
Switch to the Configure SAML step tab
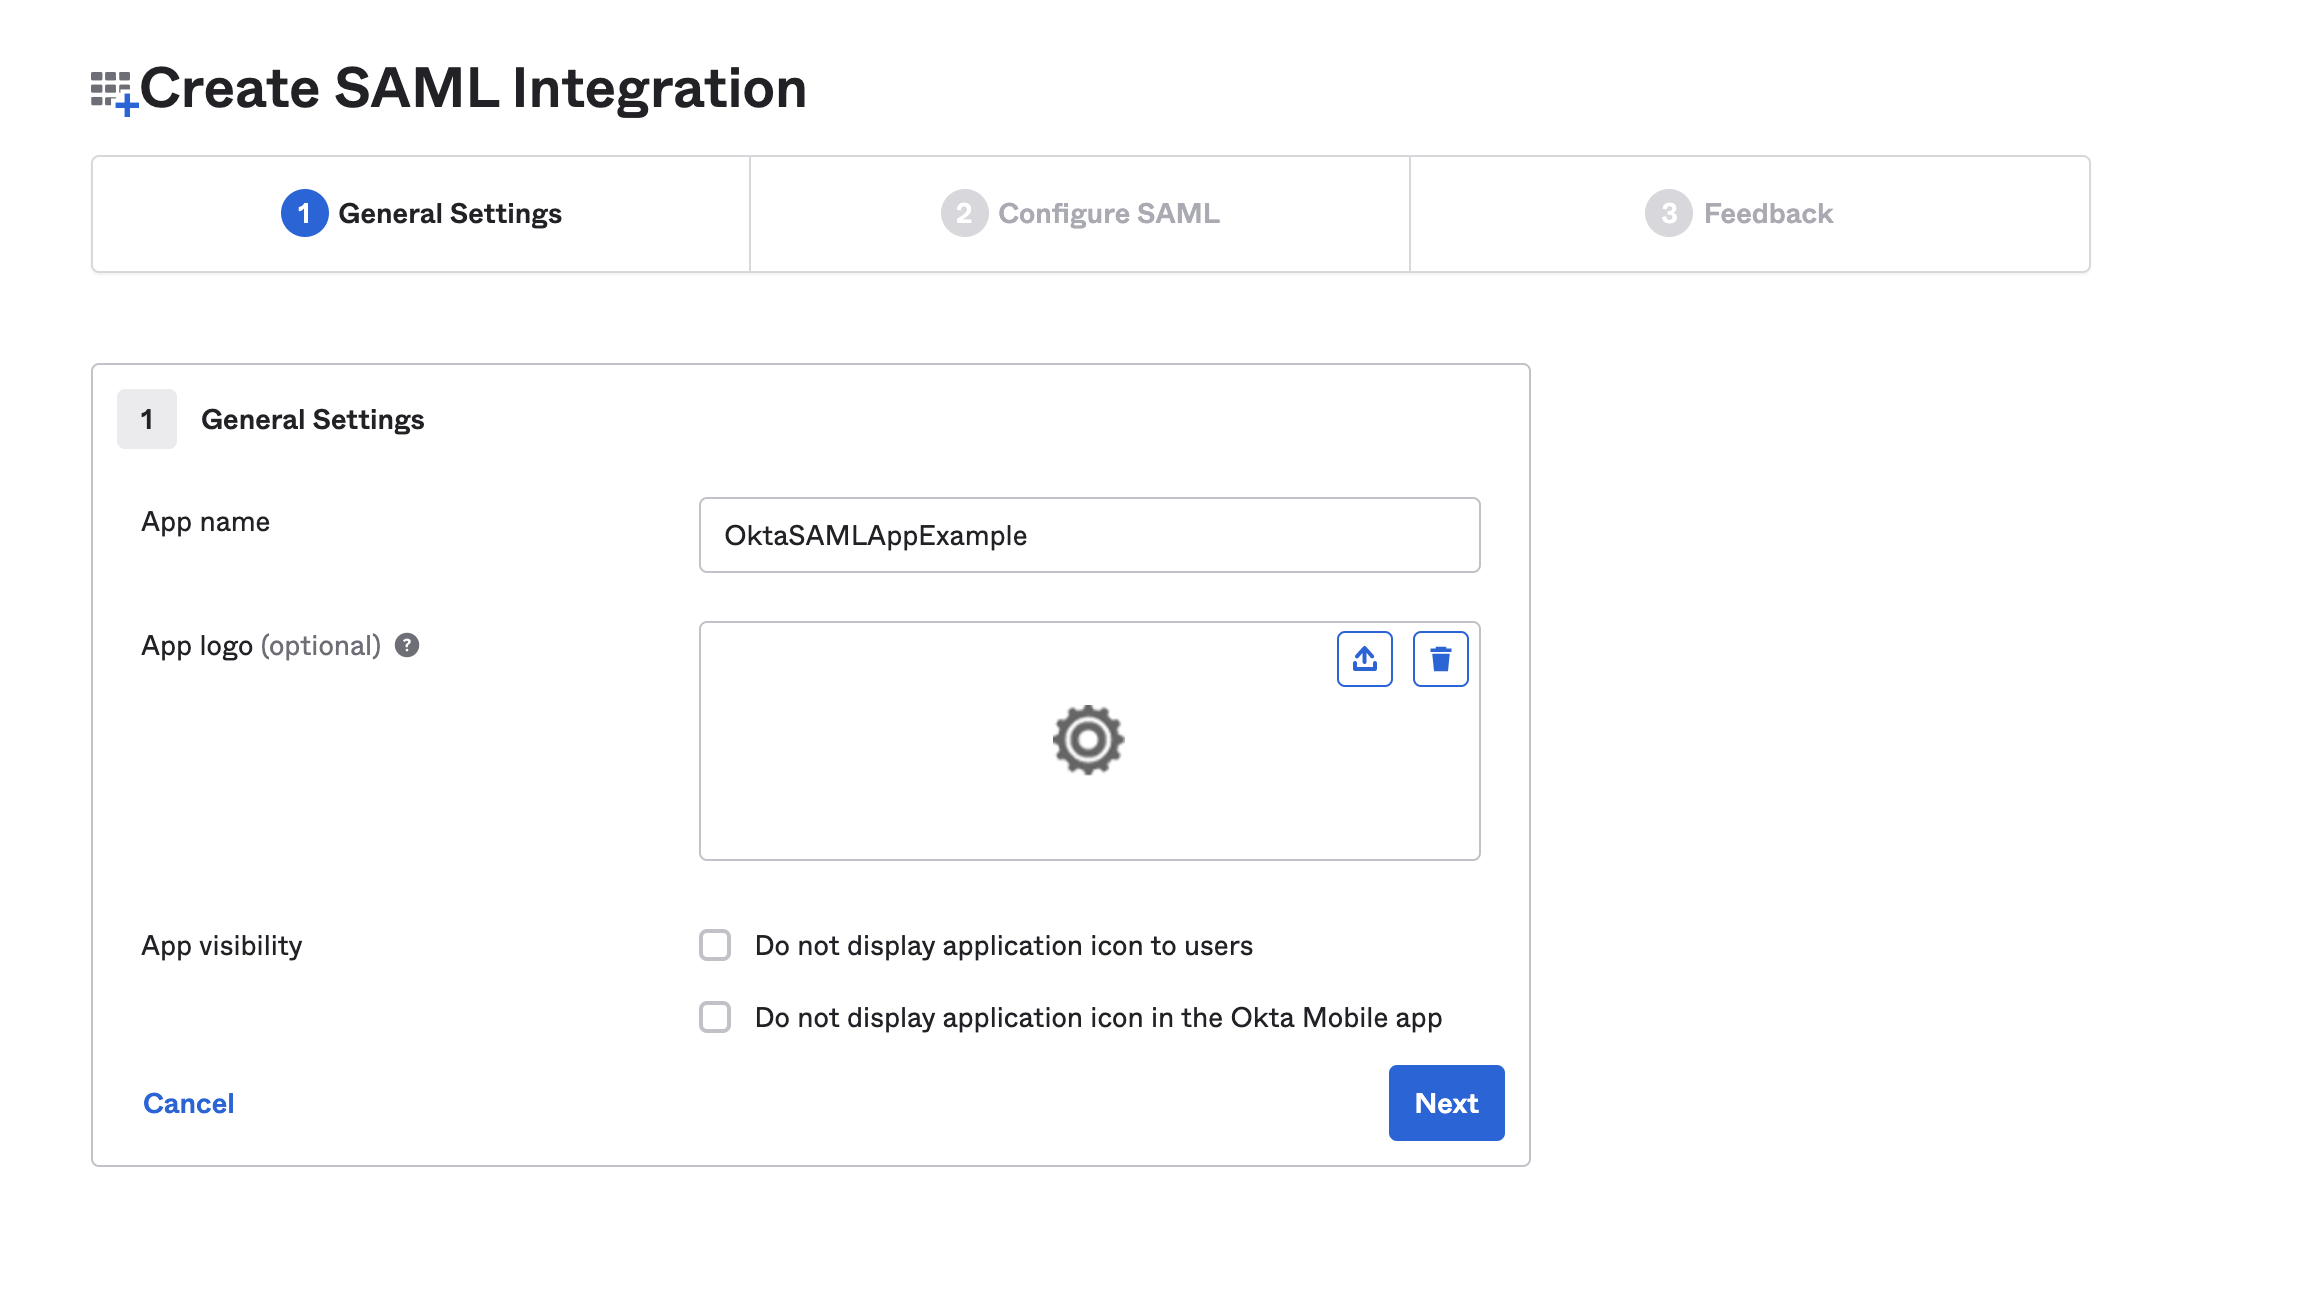pyautogui.click(x=1080, y=213)
